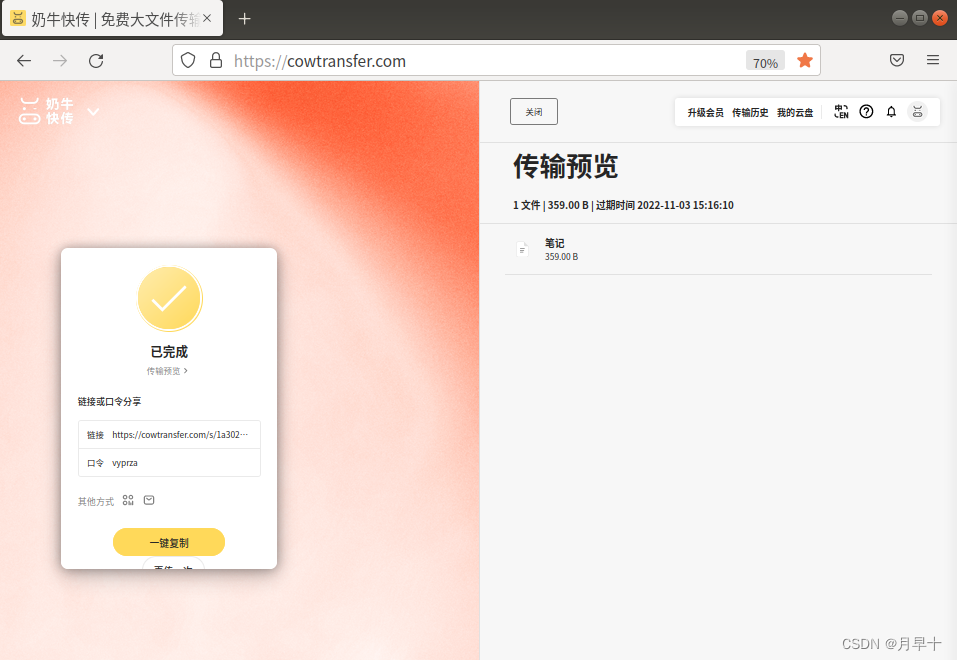Click the 一键复制 button
This screenshot has height=660, width=957.
click(x=169, y=542)
